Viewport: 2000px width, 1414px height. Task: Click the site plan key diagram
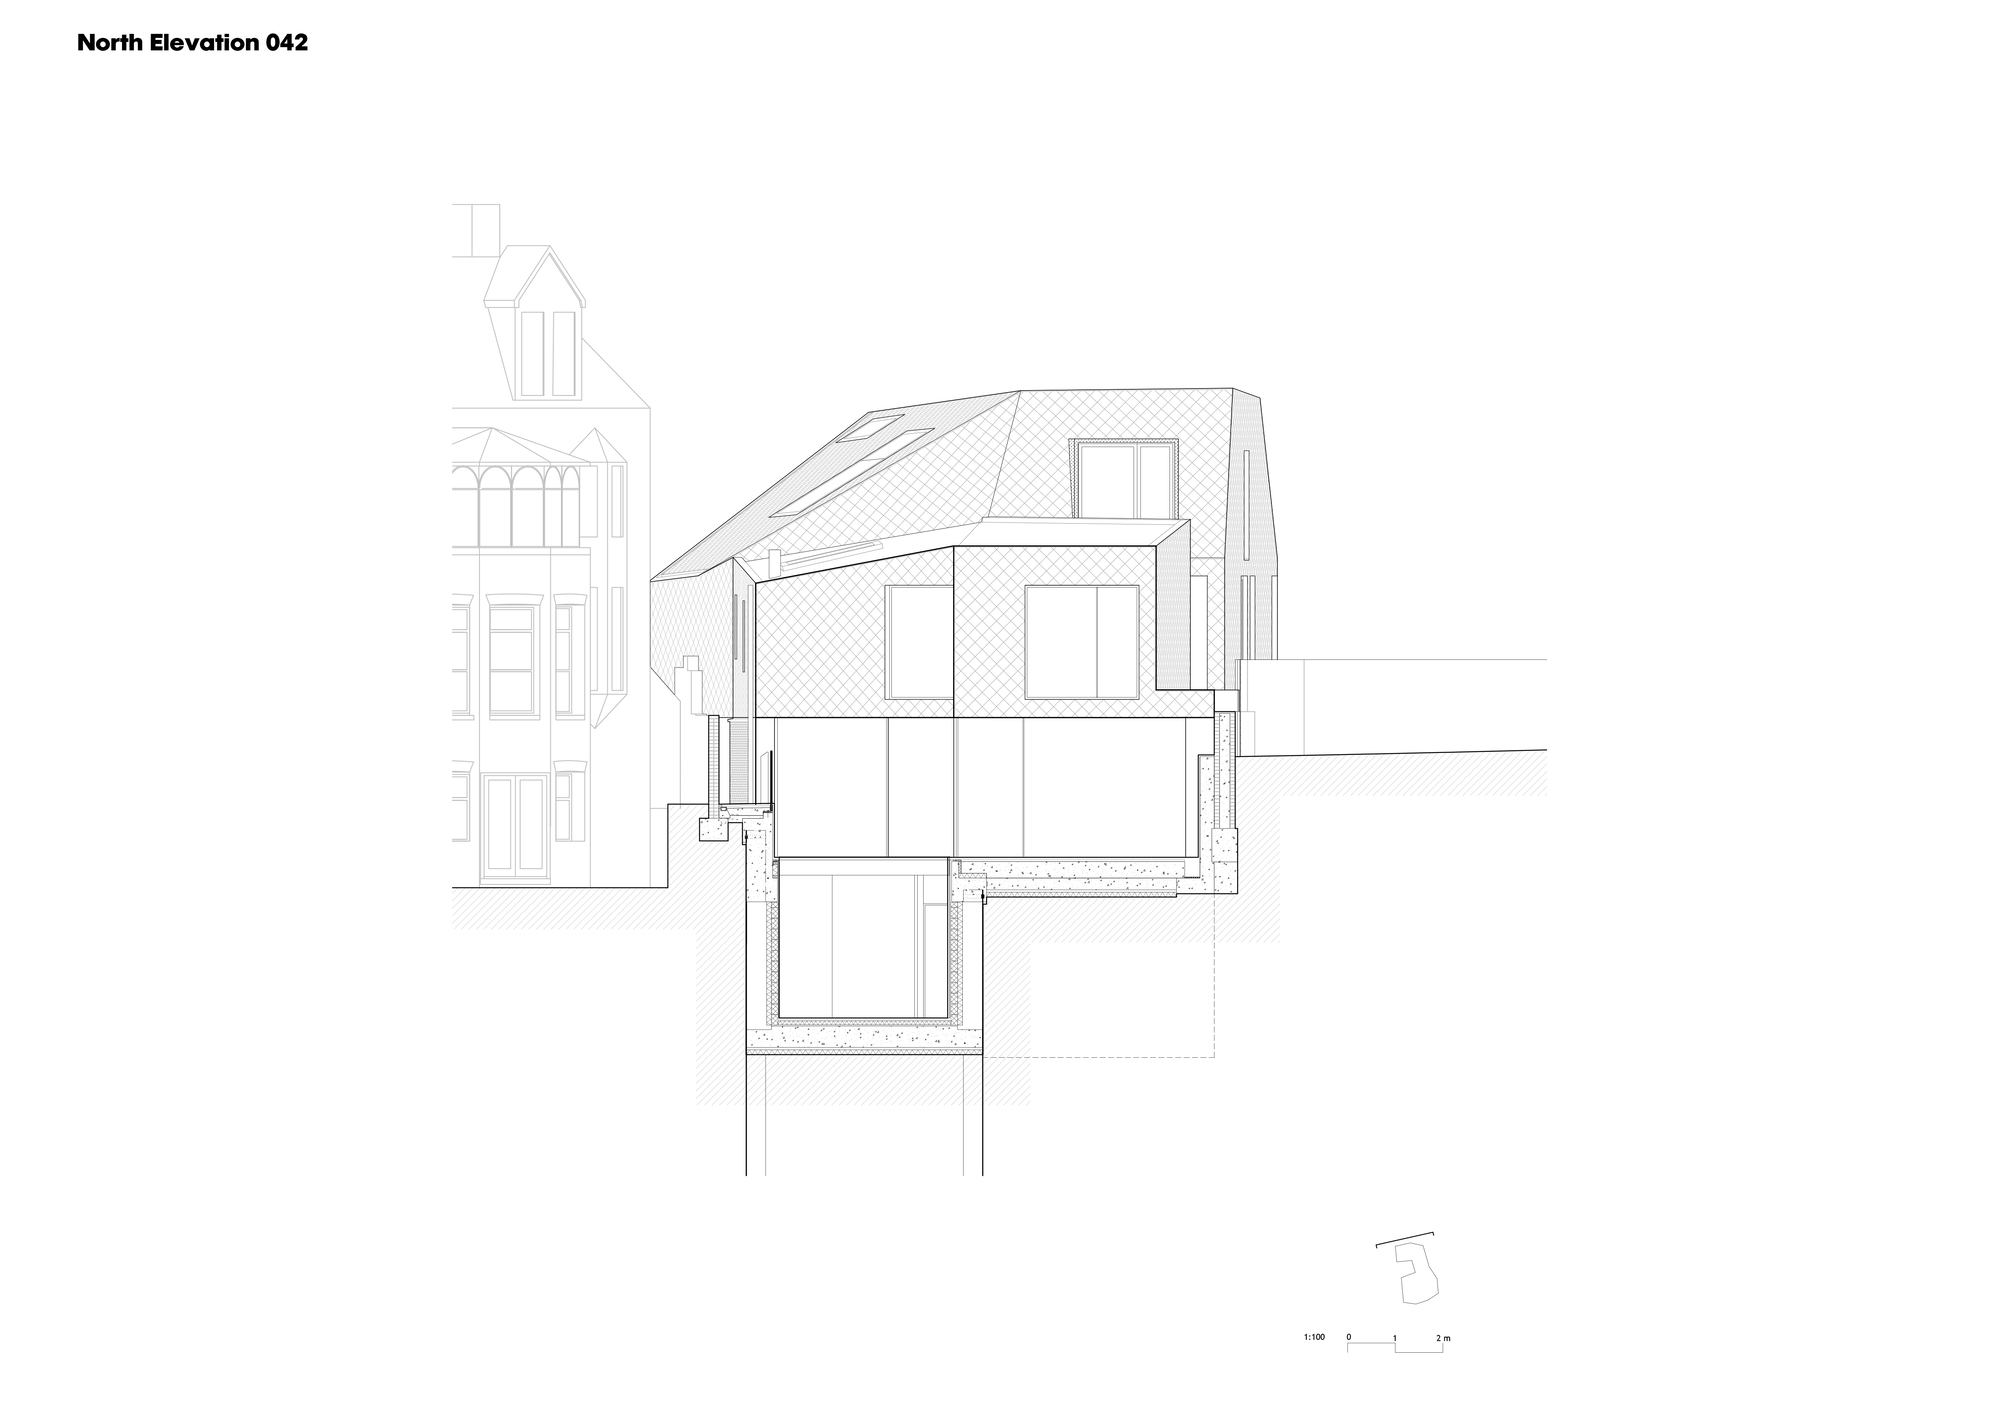click(x=1408, y=1267)
